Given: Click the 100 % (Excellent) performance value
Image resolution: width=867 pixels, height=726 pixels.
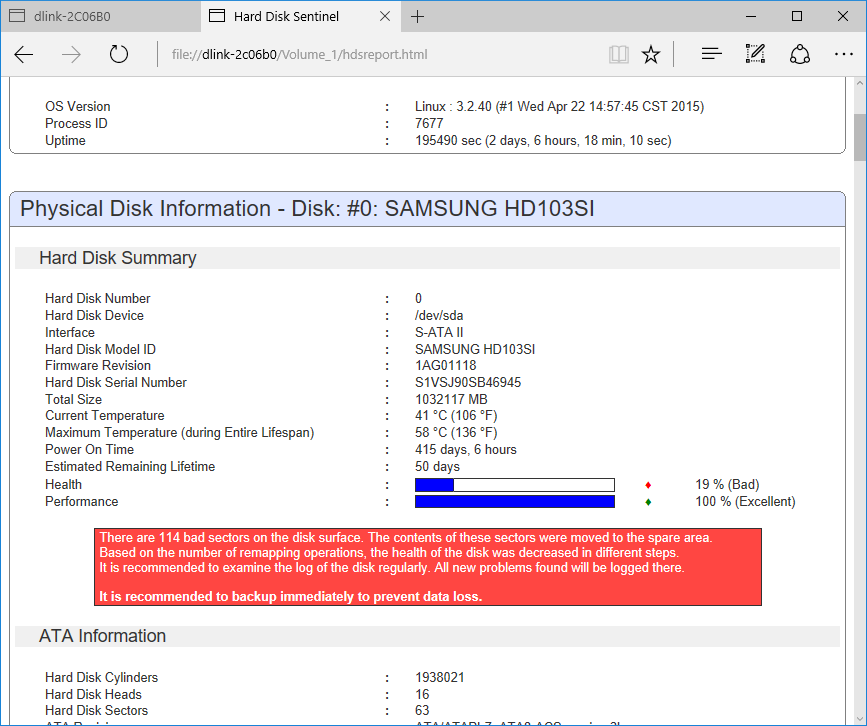Looking at the screenshot, I should point(745,502).
